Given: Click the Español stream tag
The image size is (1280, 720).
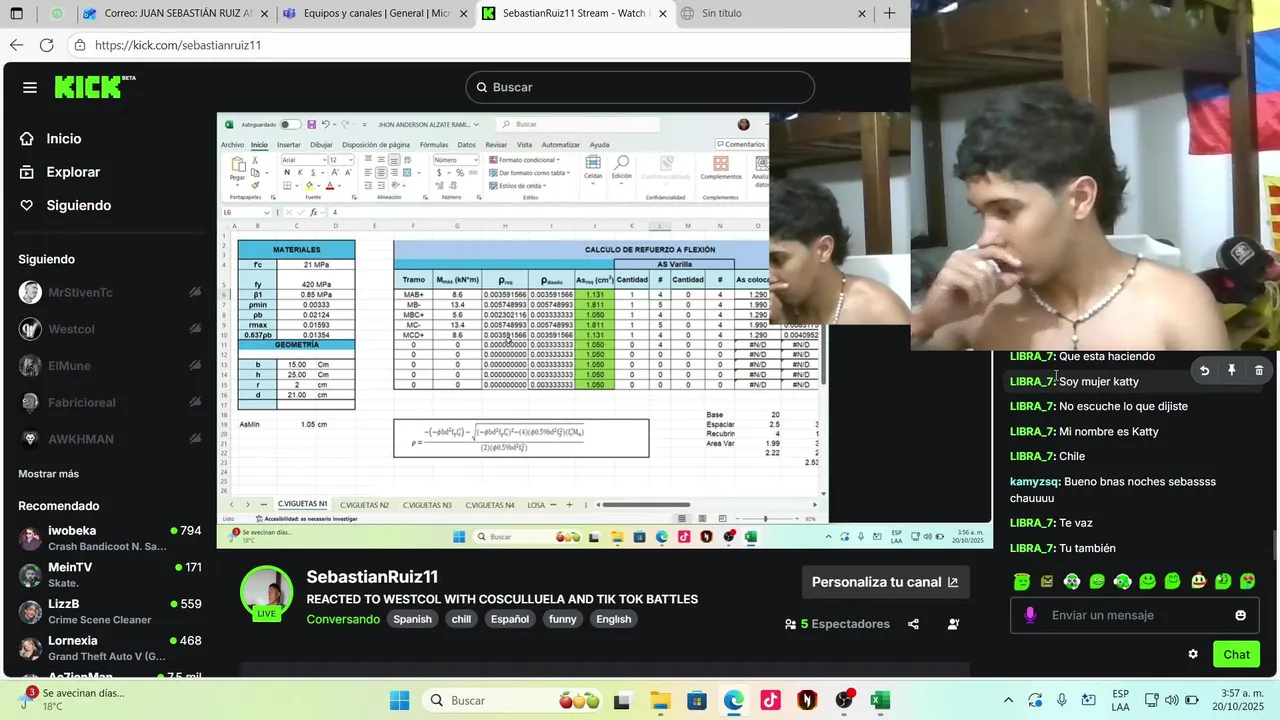Looking at the screenshot, I should click(x=509, y=619).
